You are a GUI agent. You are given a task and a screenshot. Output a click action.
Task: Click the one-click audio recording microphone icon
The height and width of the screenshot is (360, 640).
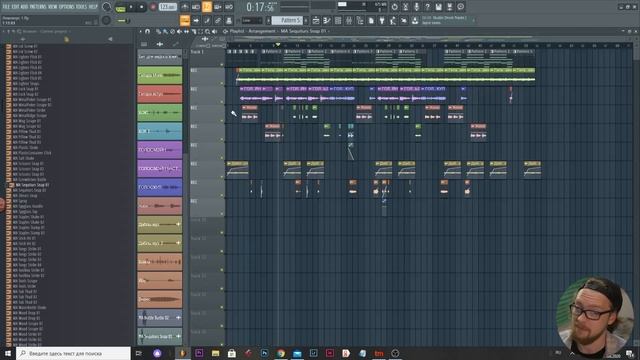coord(416,7)
